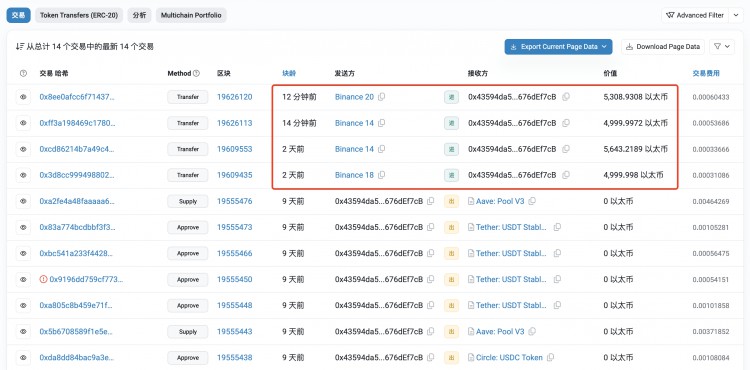Open the Export Current Page Data dropdown
The height and width of the screenshot is (370, 750).
(x=558, y=47)
